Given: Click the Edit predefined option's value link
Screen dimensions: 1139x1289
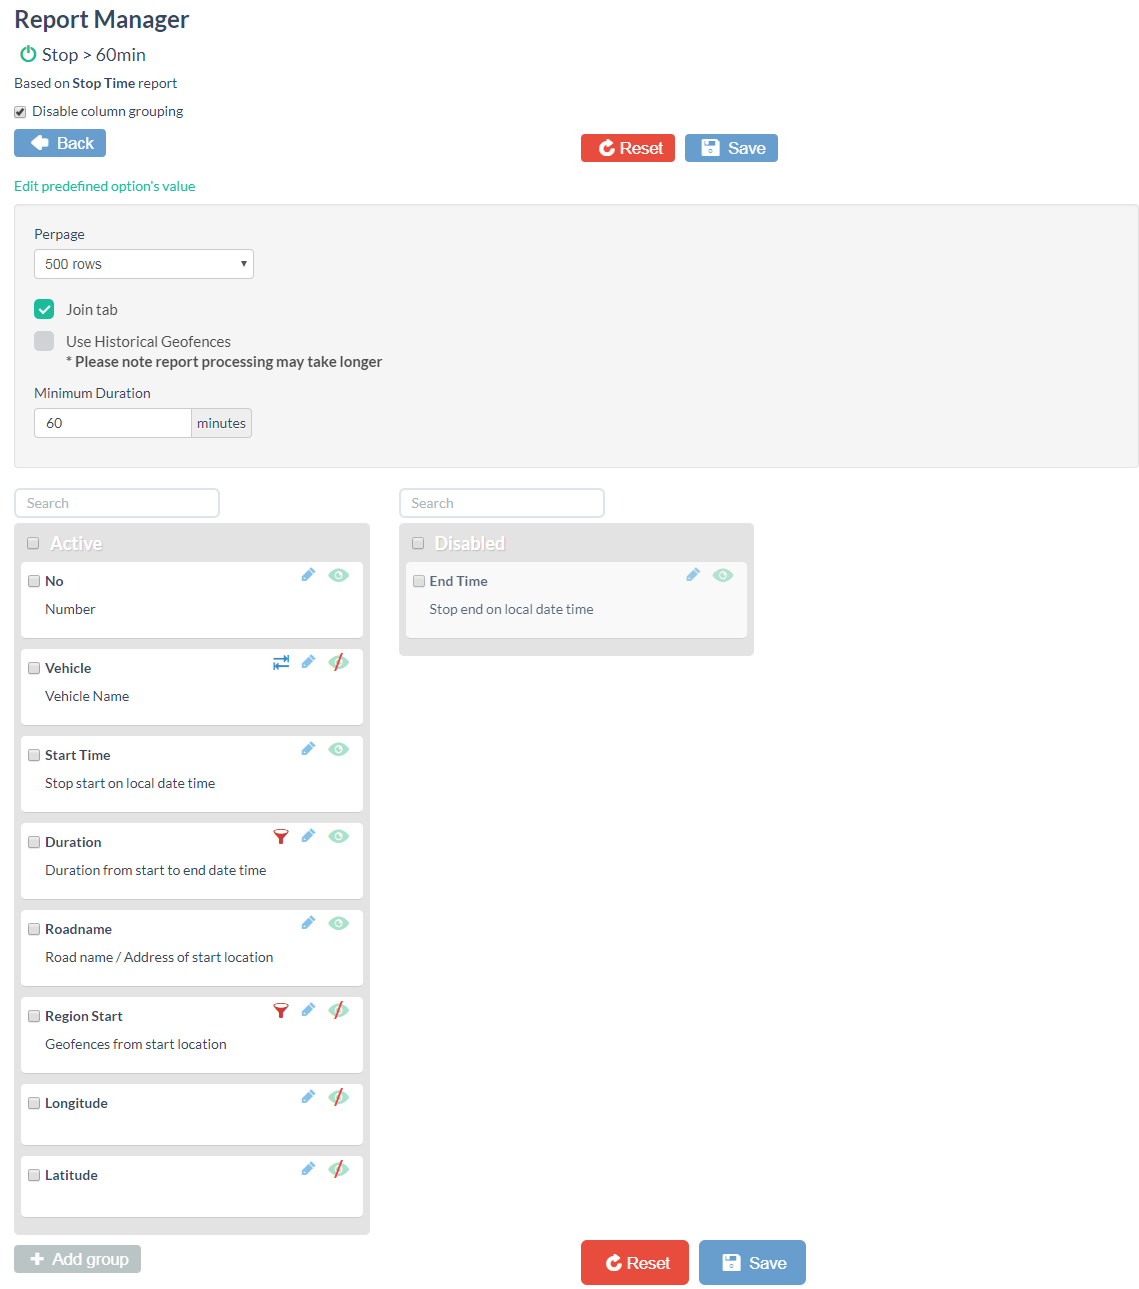Looking at the screenshot, I should 104,186.
